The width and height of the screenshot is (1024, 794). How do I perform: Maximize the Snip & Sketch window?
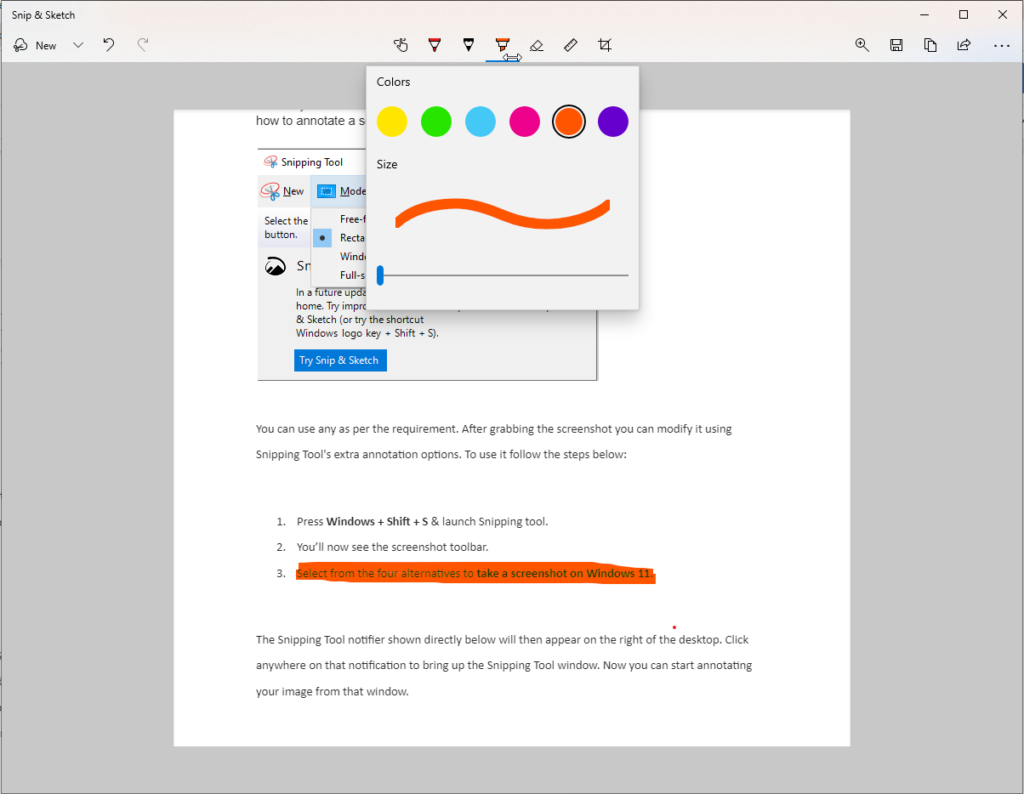pyautogui.click(x=963, y=14)
